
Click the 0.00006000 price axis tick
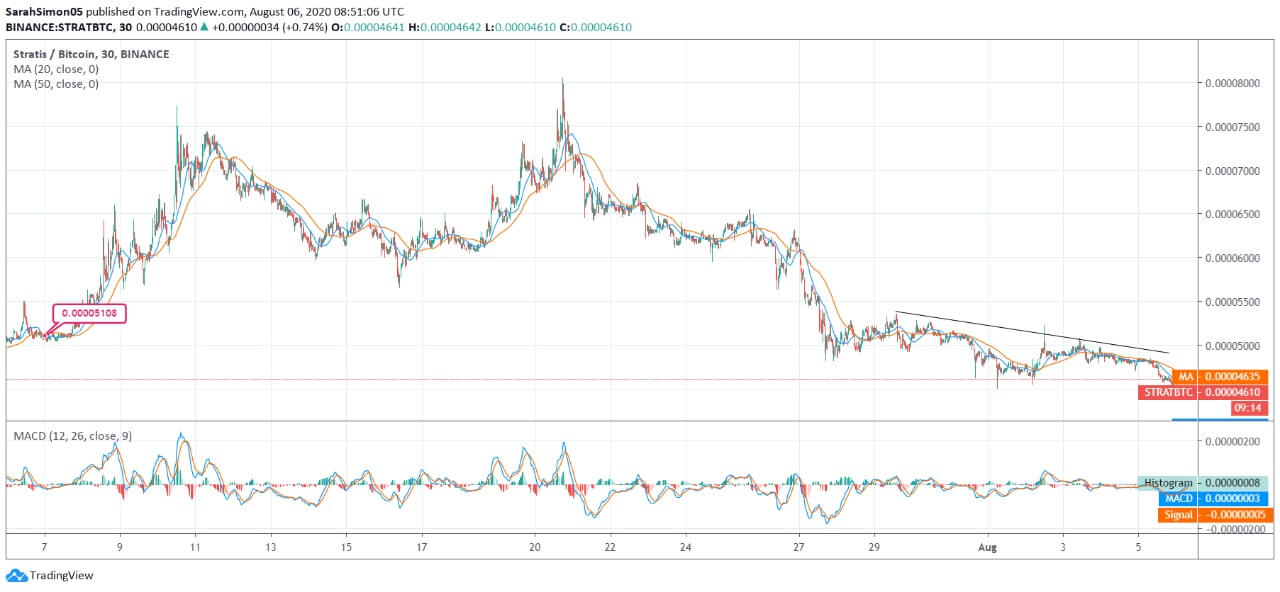1231,258
